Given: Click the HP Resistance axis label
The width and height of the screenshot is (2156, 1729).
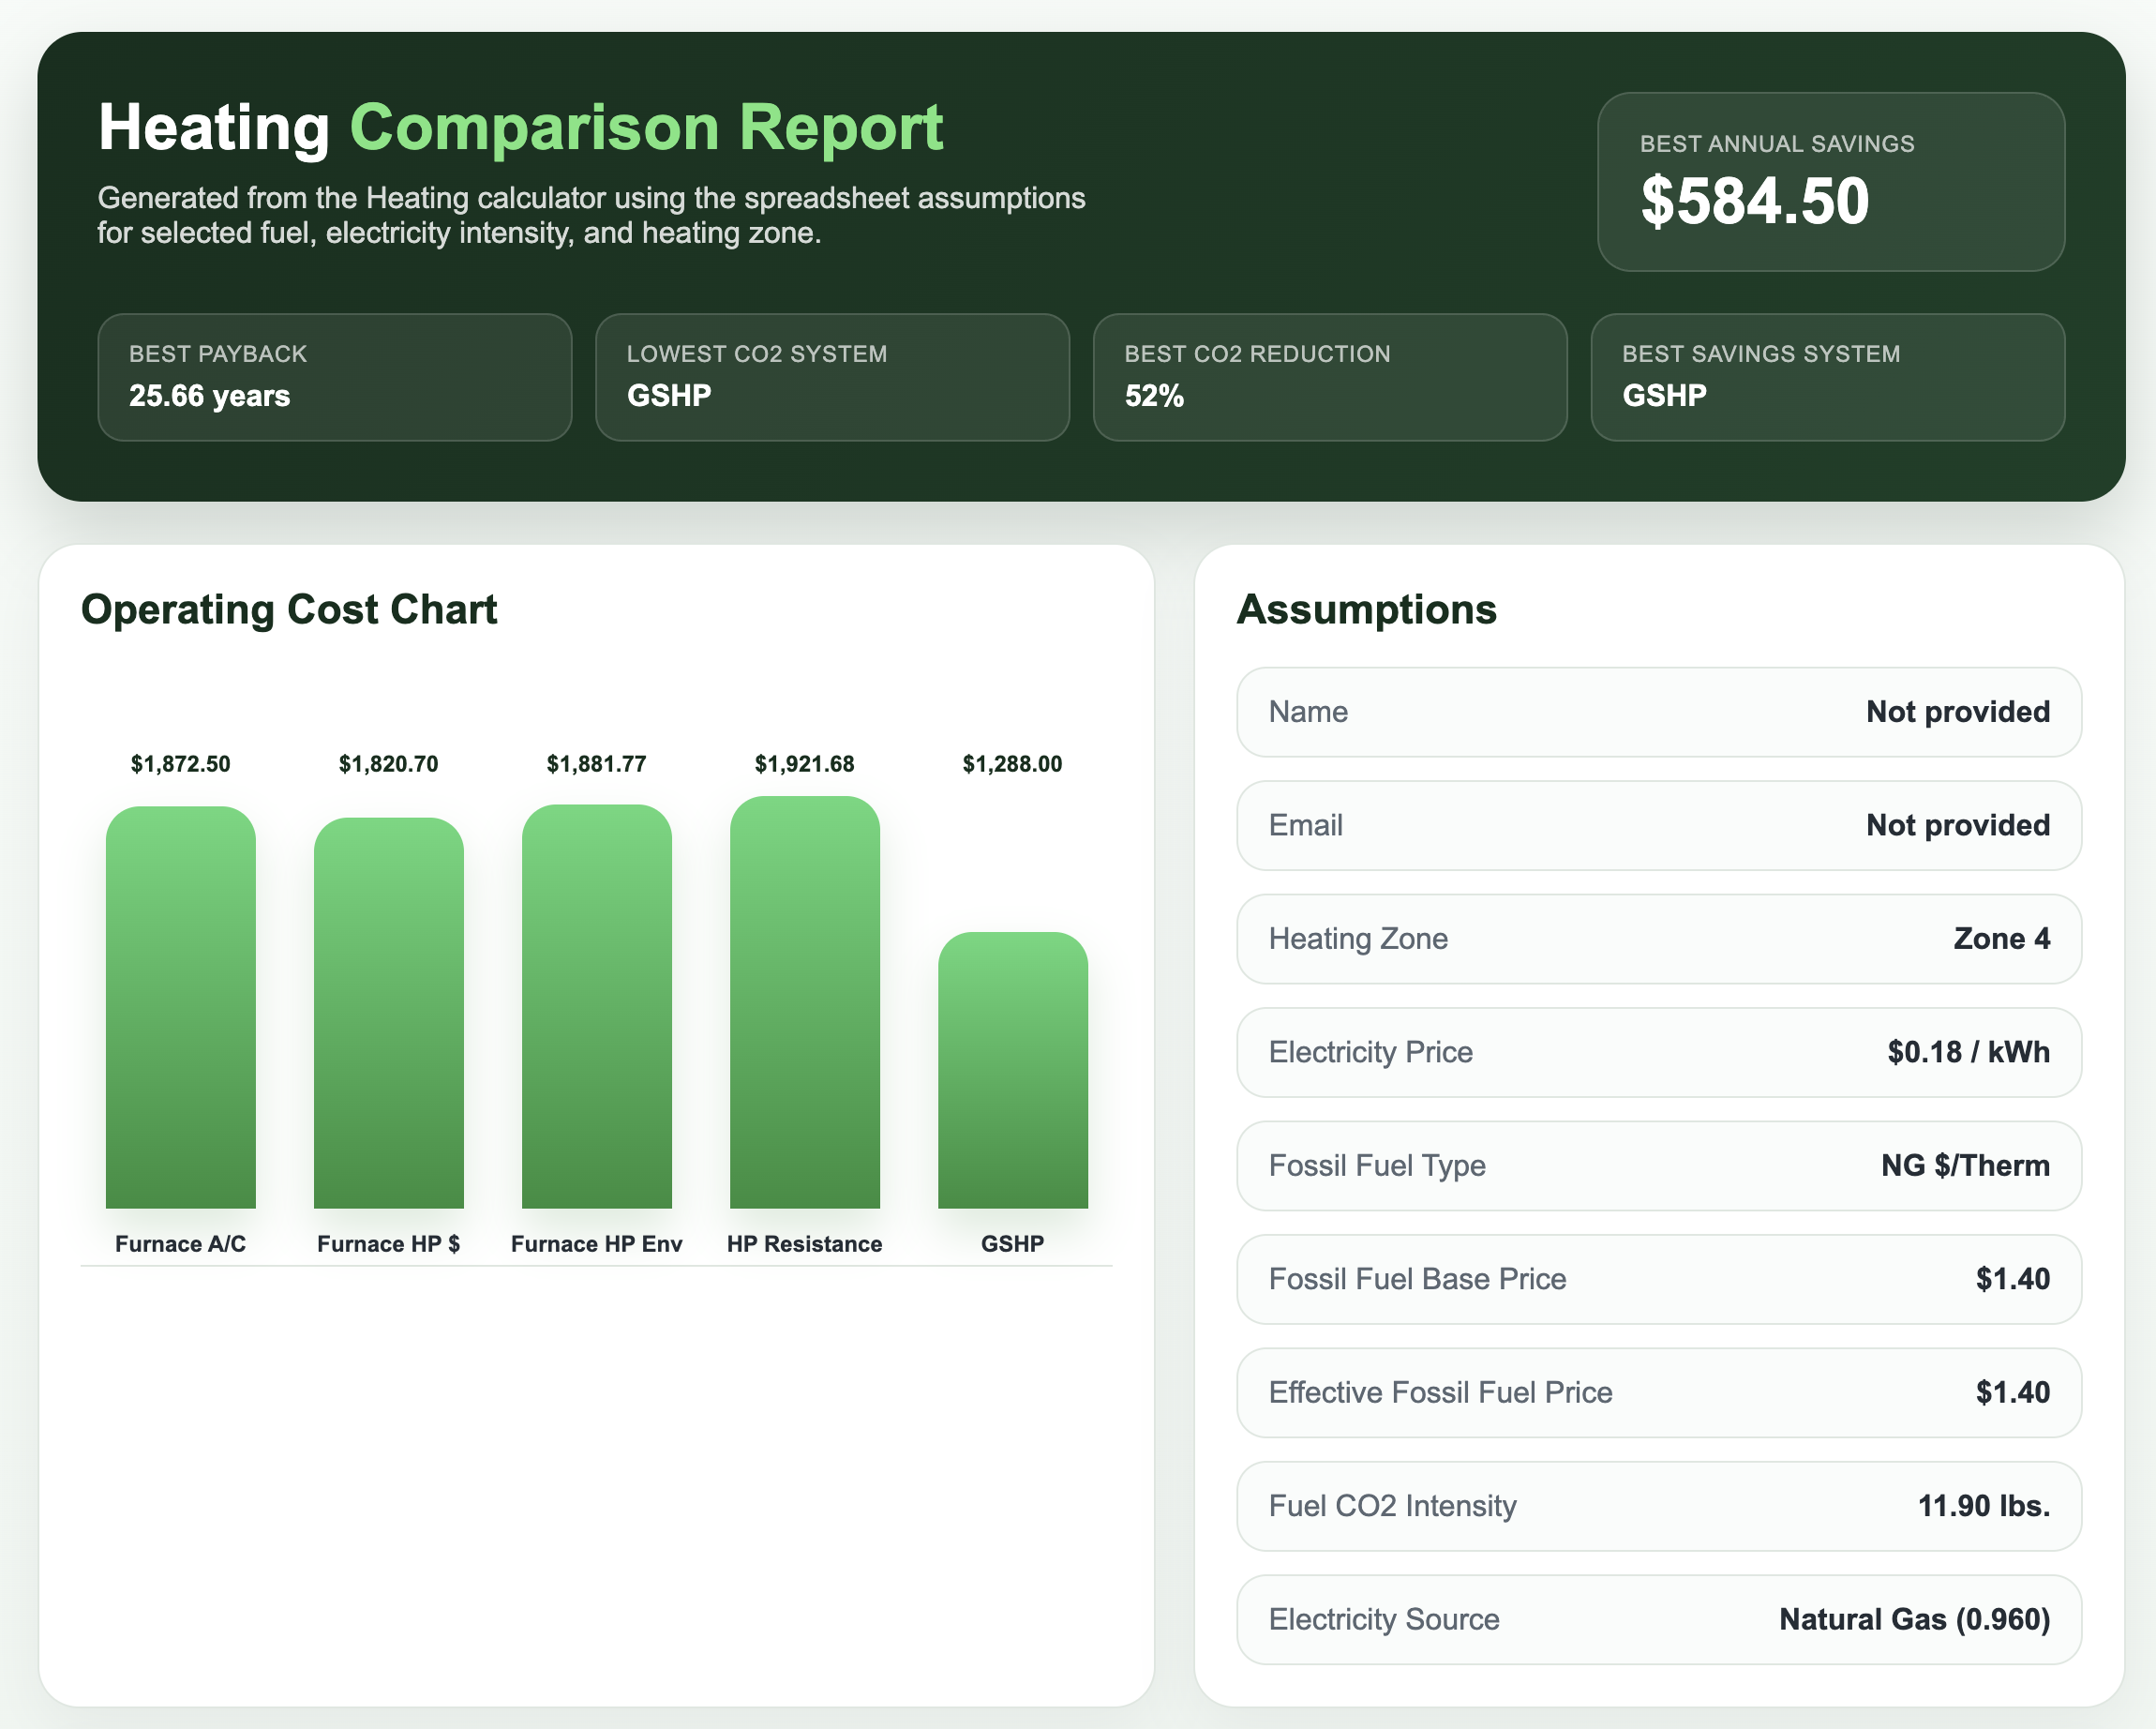Looking at the screenshot, I should (x=805, y=1244).
